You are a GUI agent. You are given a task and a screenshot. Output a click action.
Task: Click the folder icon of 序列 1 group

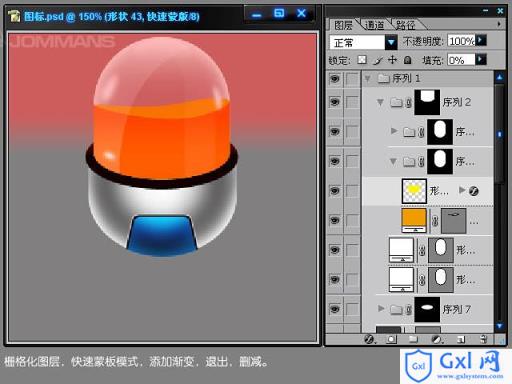[383, 79]
